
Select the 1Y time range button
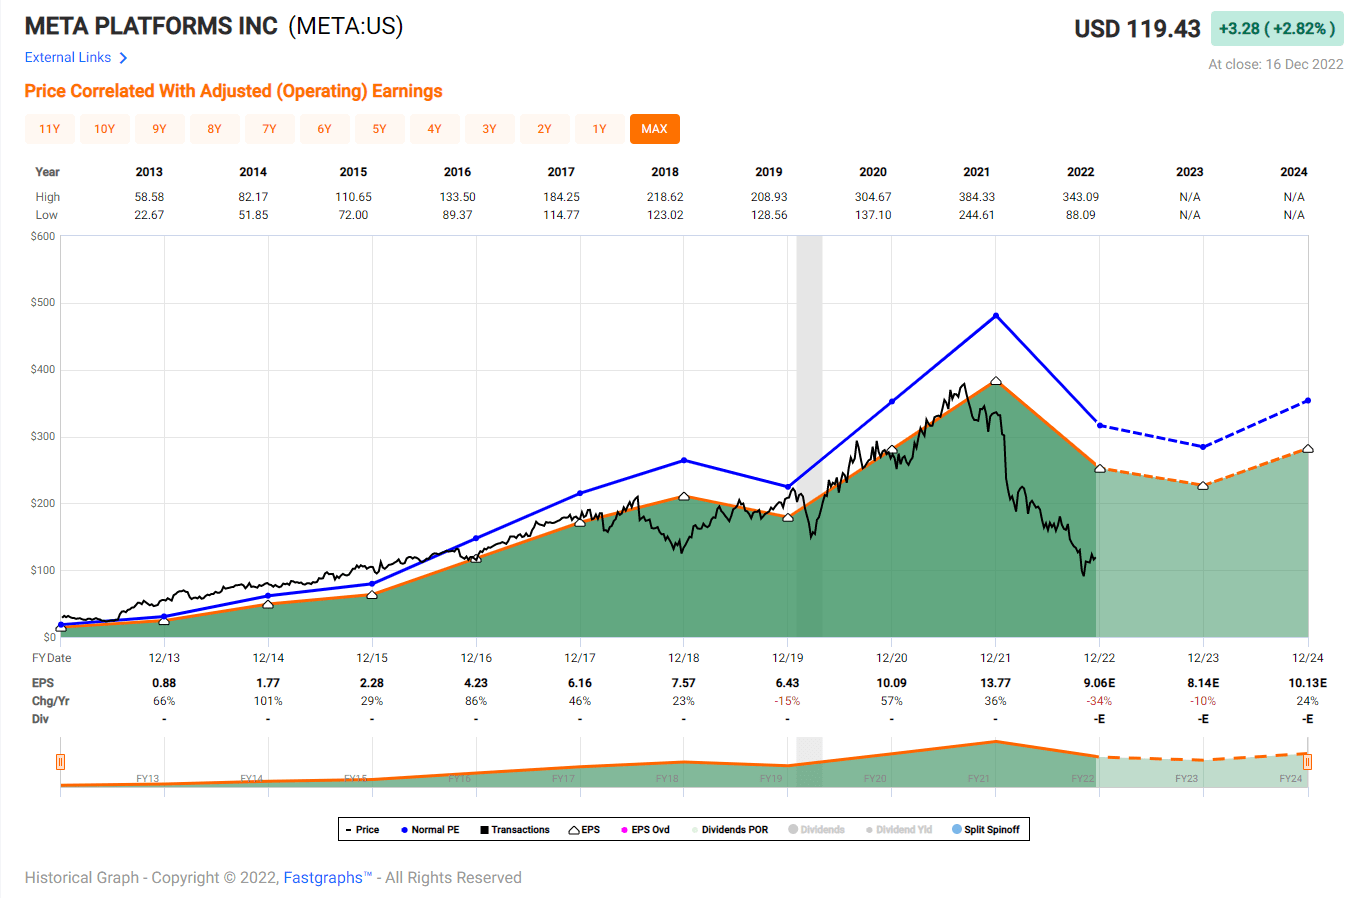click(x=599, y=128)
